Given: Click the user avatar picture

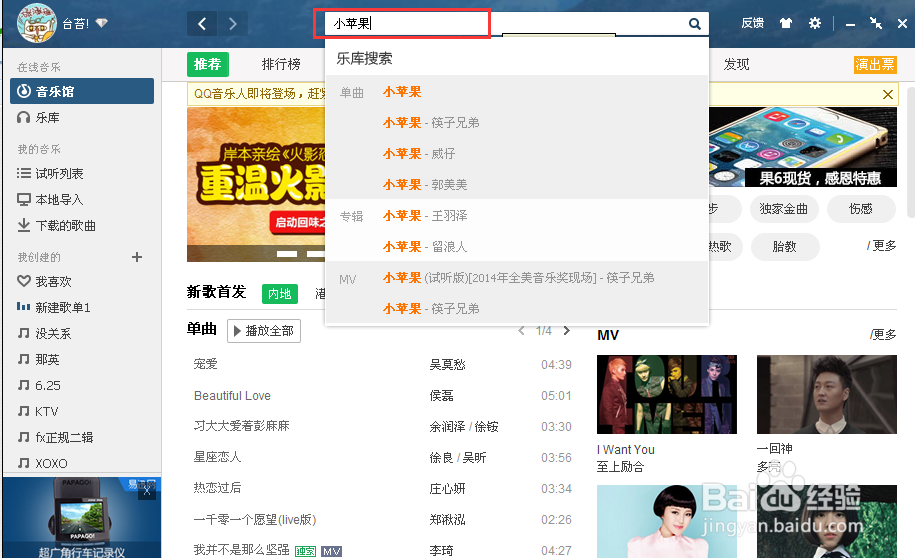Looking at the screenshot, I should [36, 23].
